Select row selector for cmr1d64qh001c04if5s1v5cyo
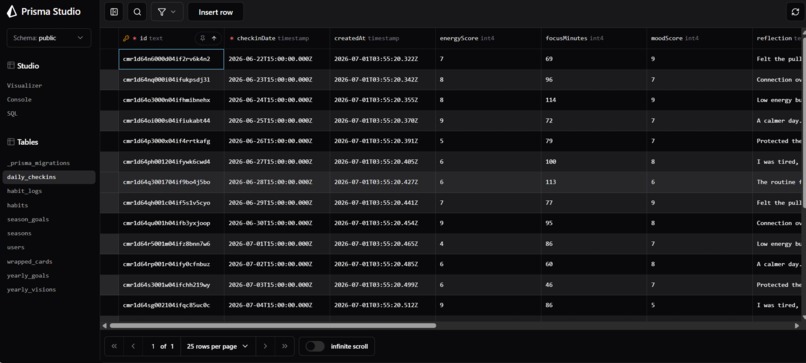Image resolution: width=806 pixels, height=363 pixels. [109, 203]
